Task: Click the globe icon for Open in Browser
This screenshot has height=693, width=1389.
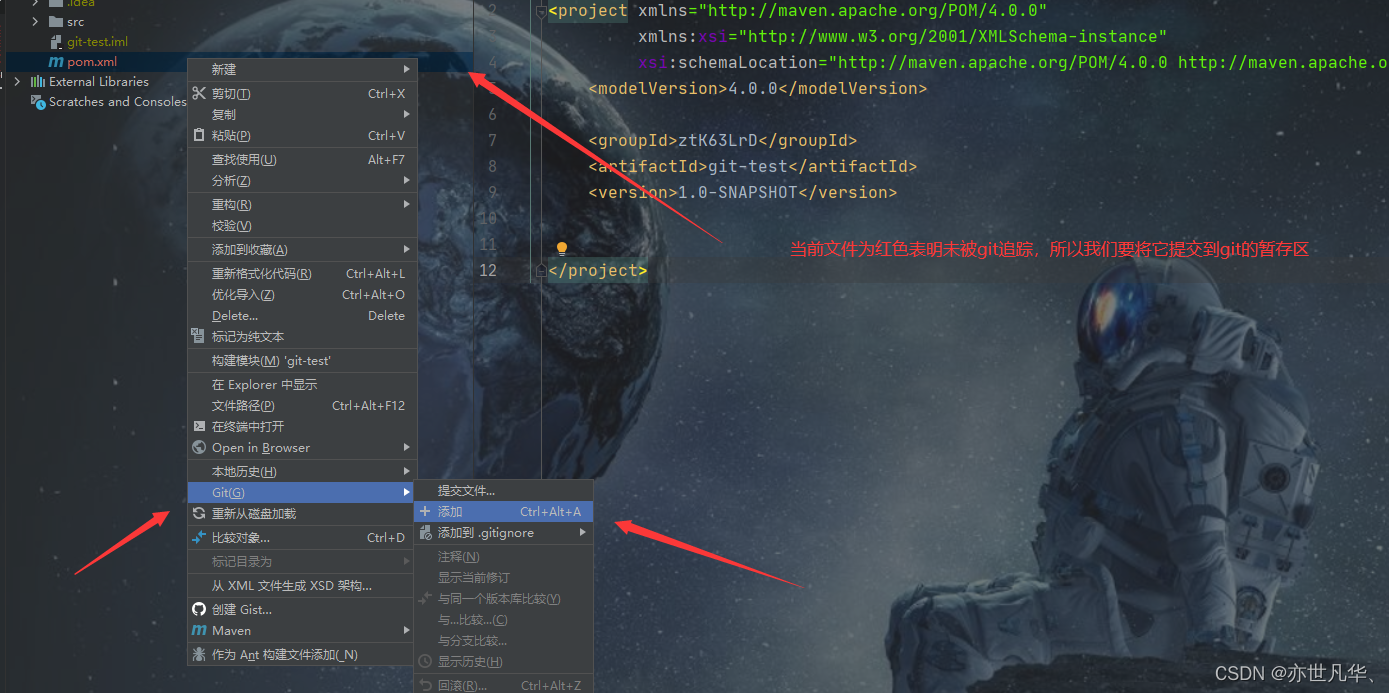Action: (199, 447)
